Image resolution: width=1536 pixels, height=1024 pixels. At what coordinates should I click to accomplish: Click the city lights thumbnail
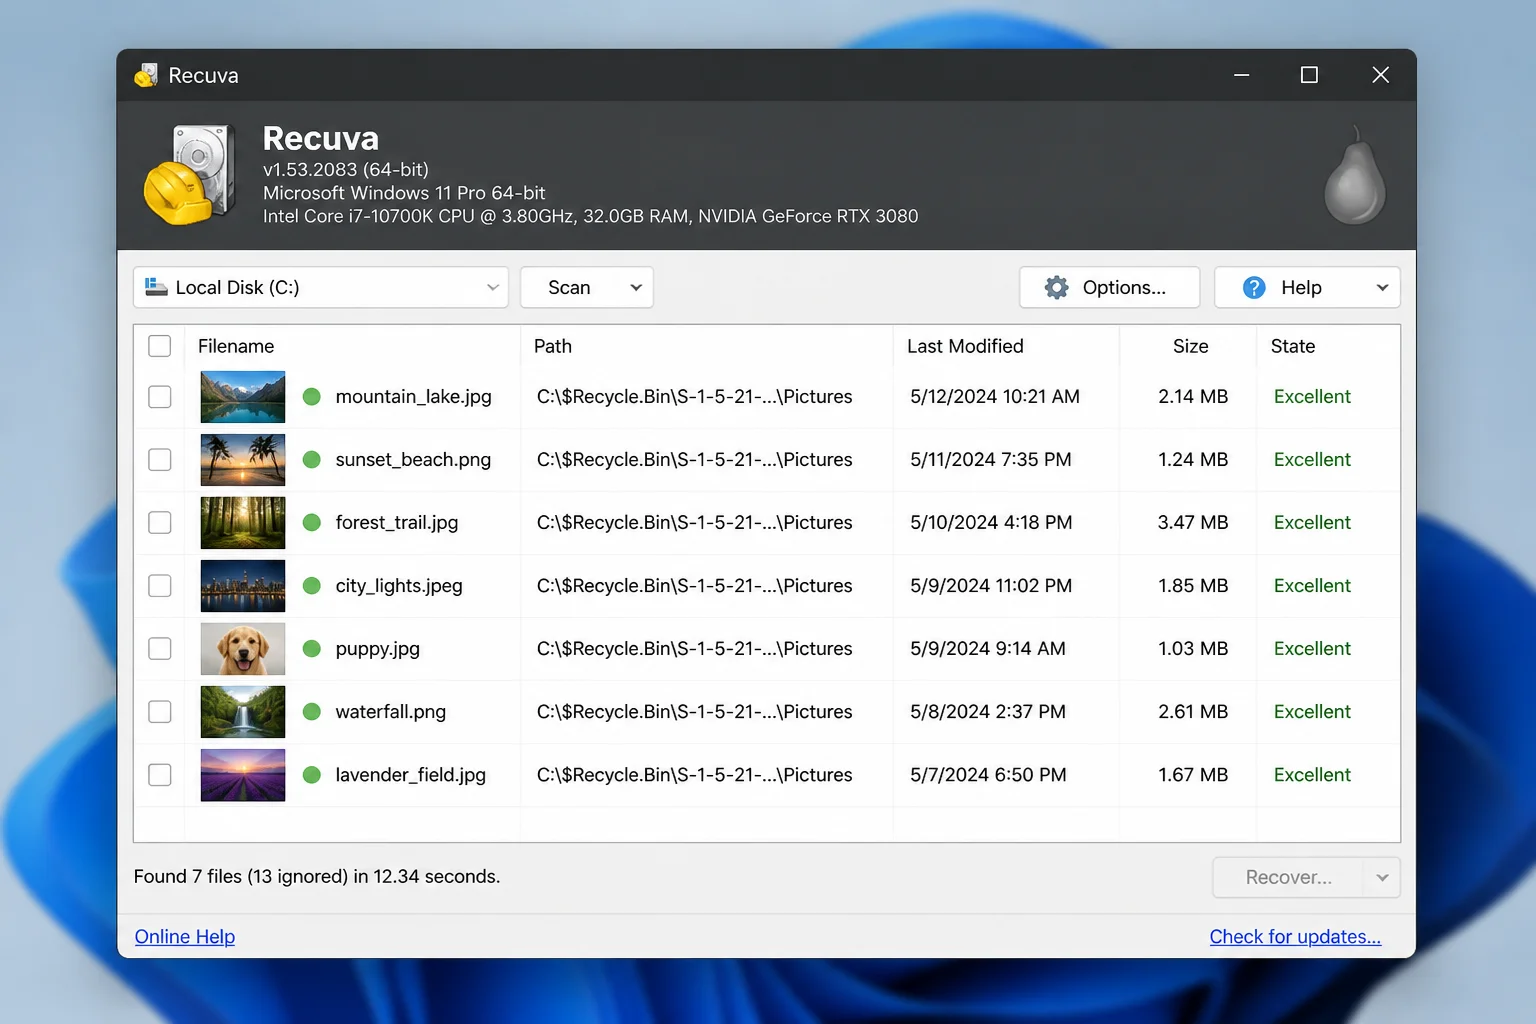[243, 586]
